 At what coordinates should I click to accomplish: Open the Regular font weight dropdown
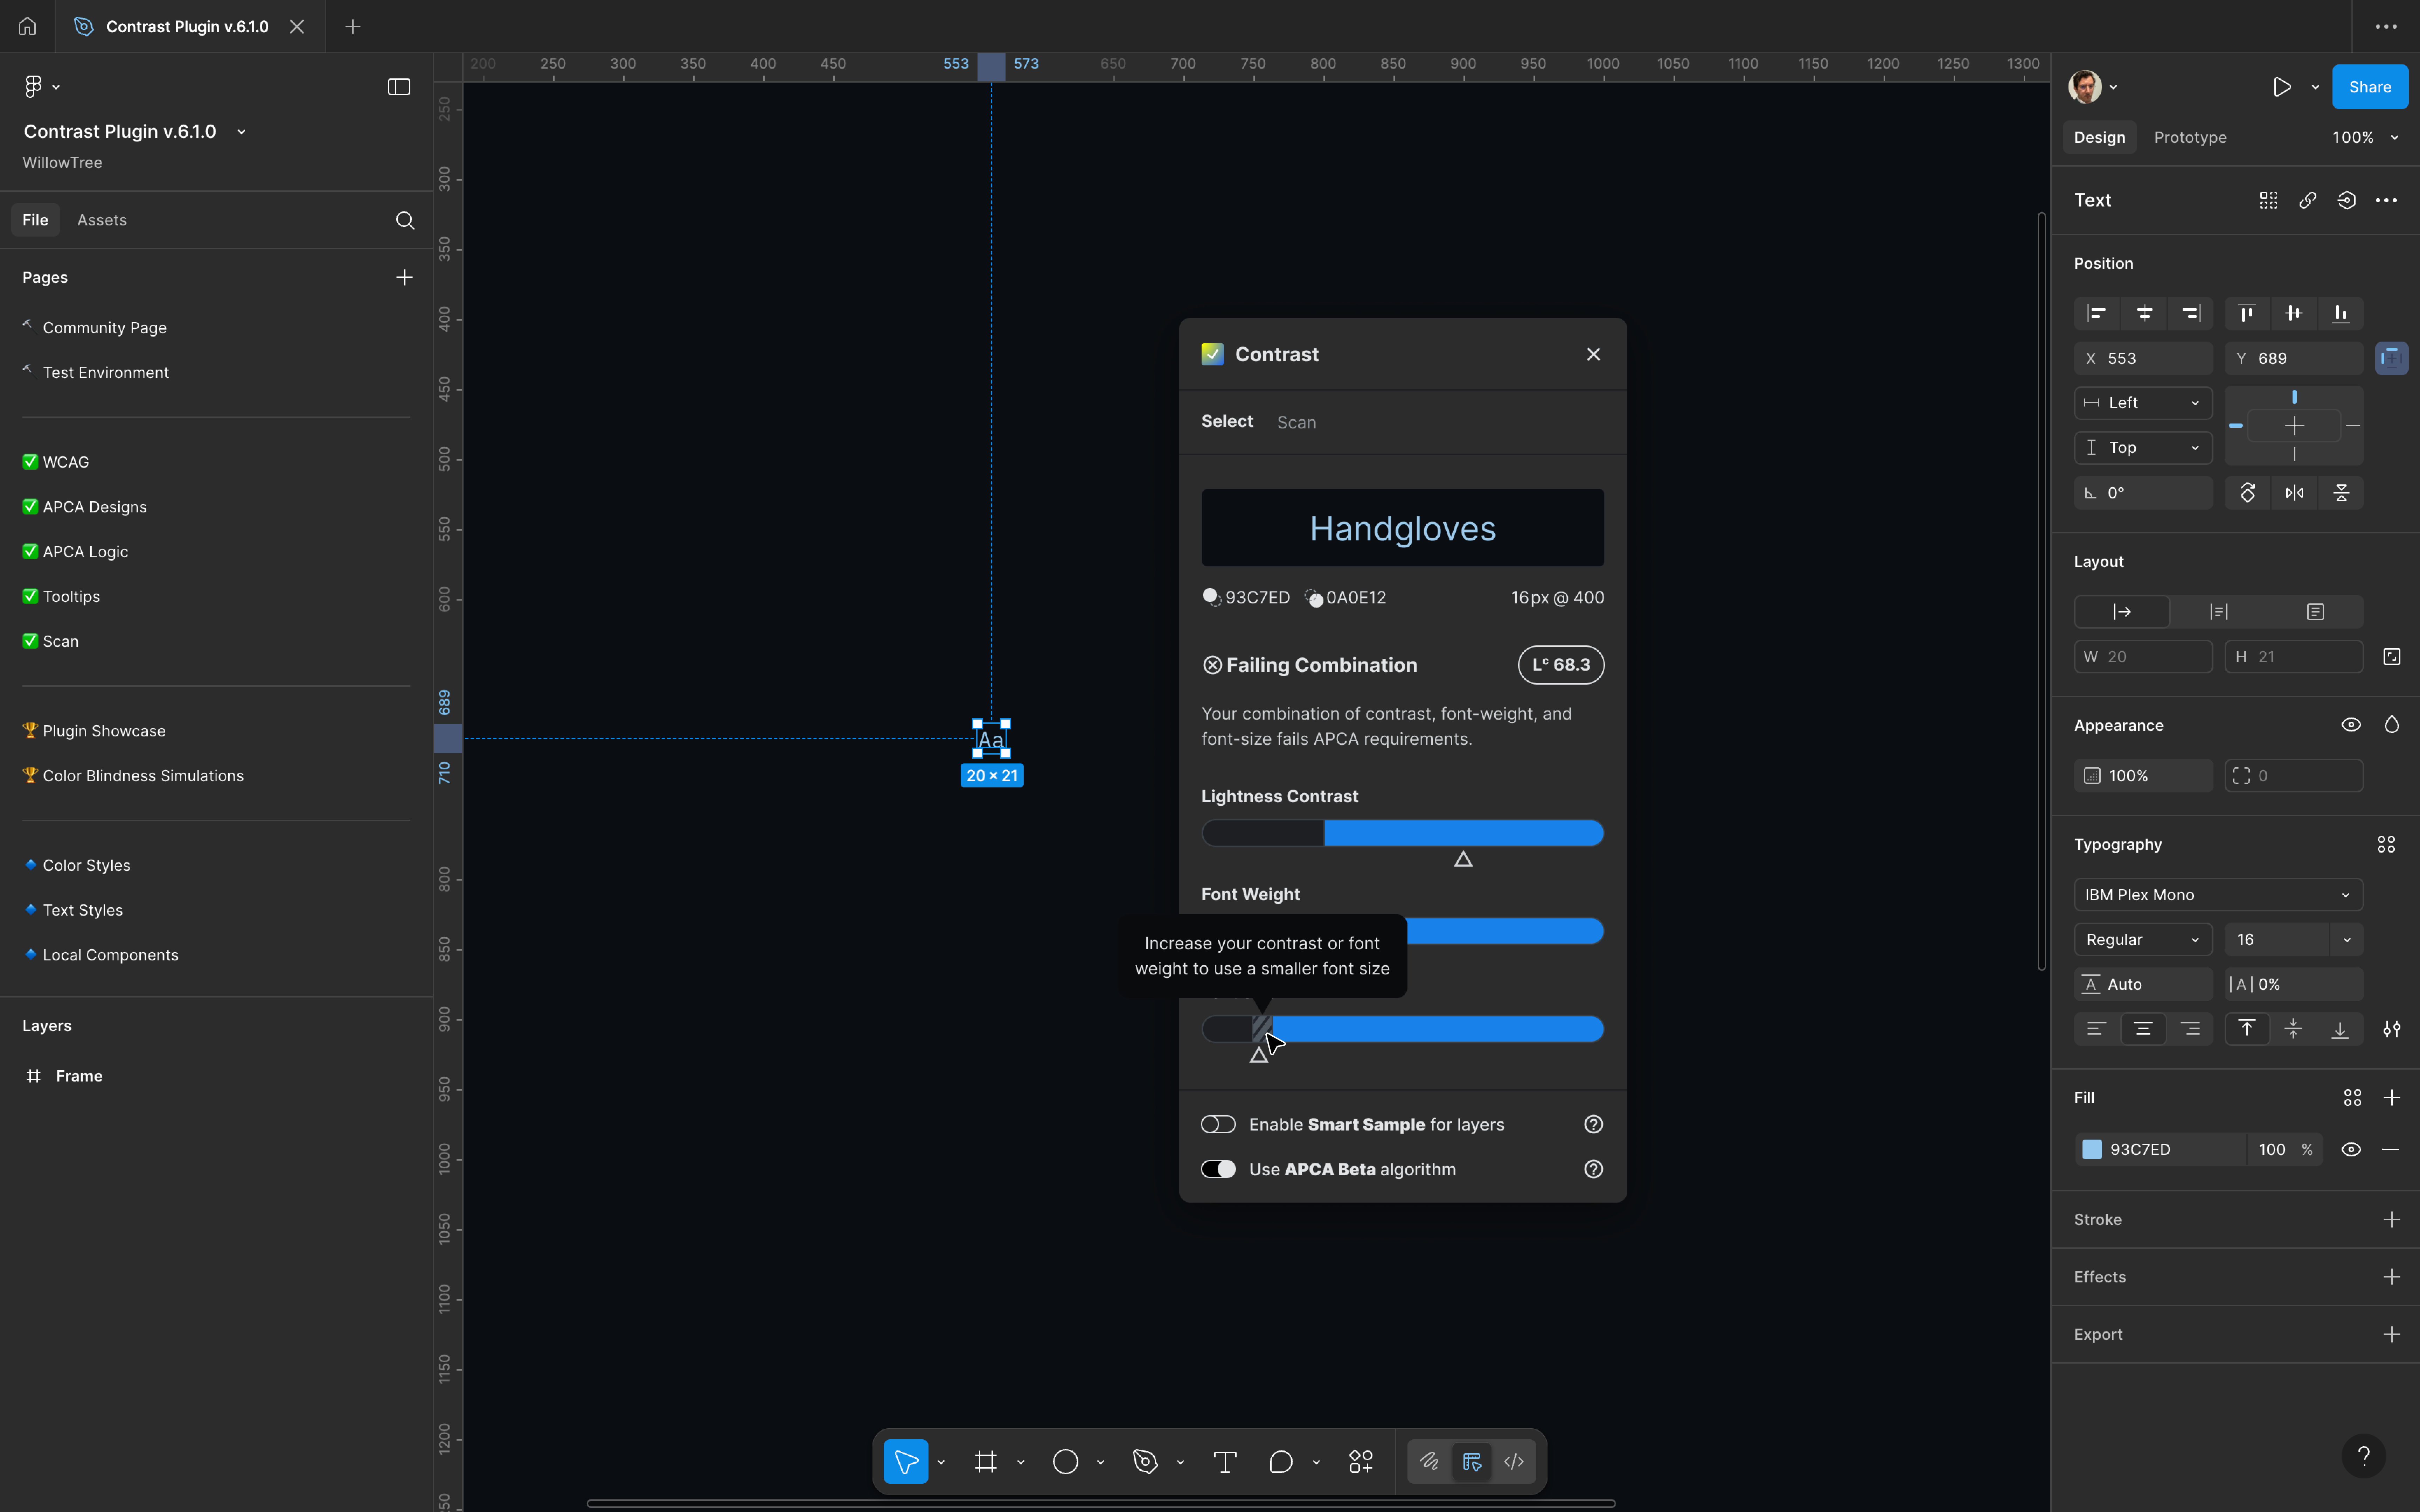2143,940
